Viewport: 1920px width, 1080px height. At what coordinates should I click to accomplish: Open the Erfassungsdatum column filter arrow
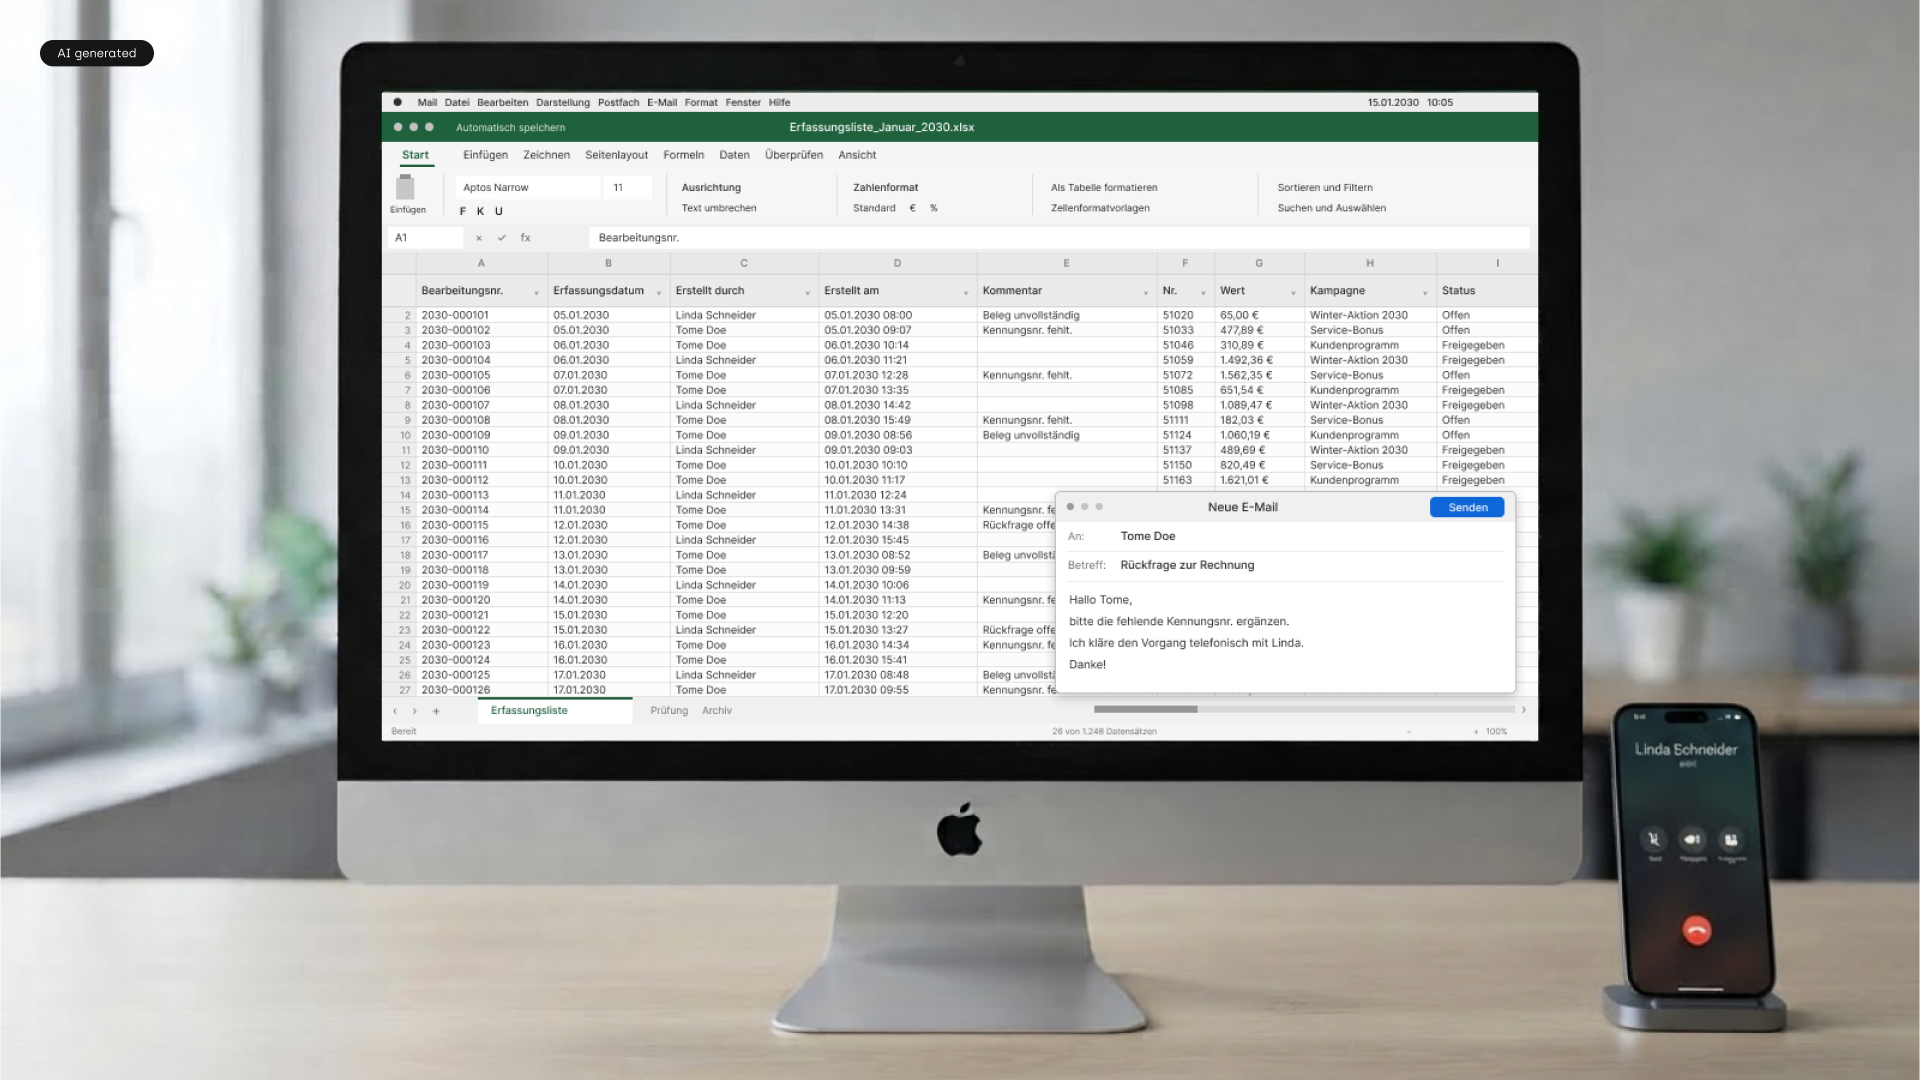coord(659,292)
